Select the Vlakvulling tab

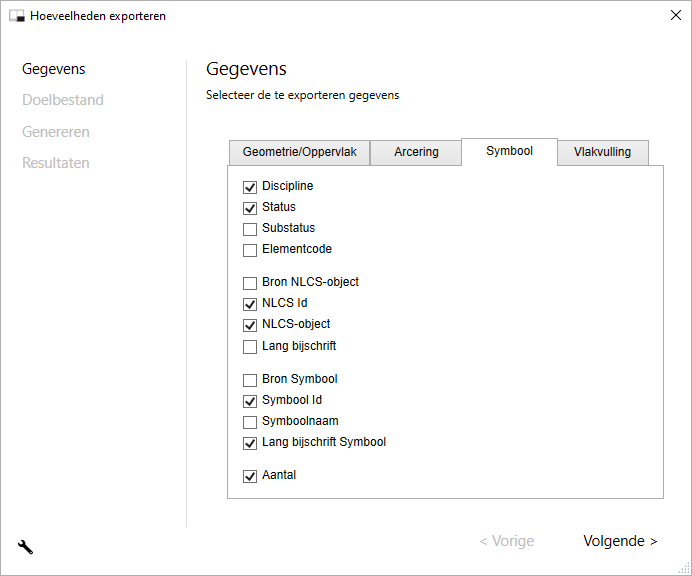[x=602, y=153]
